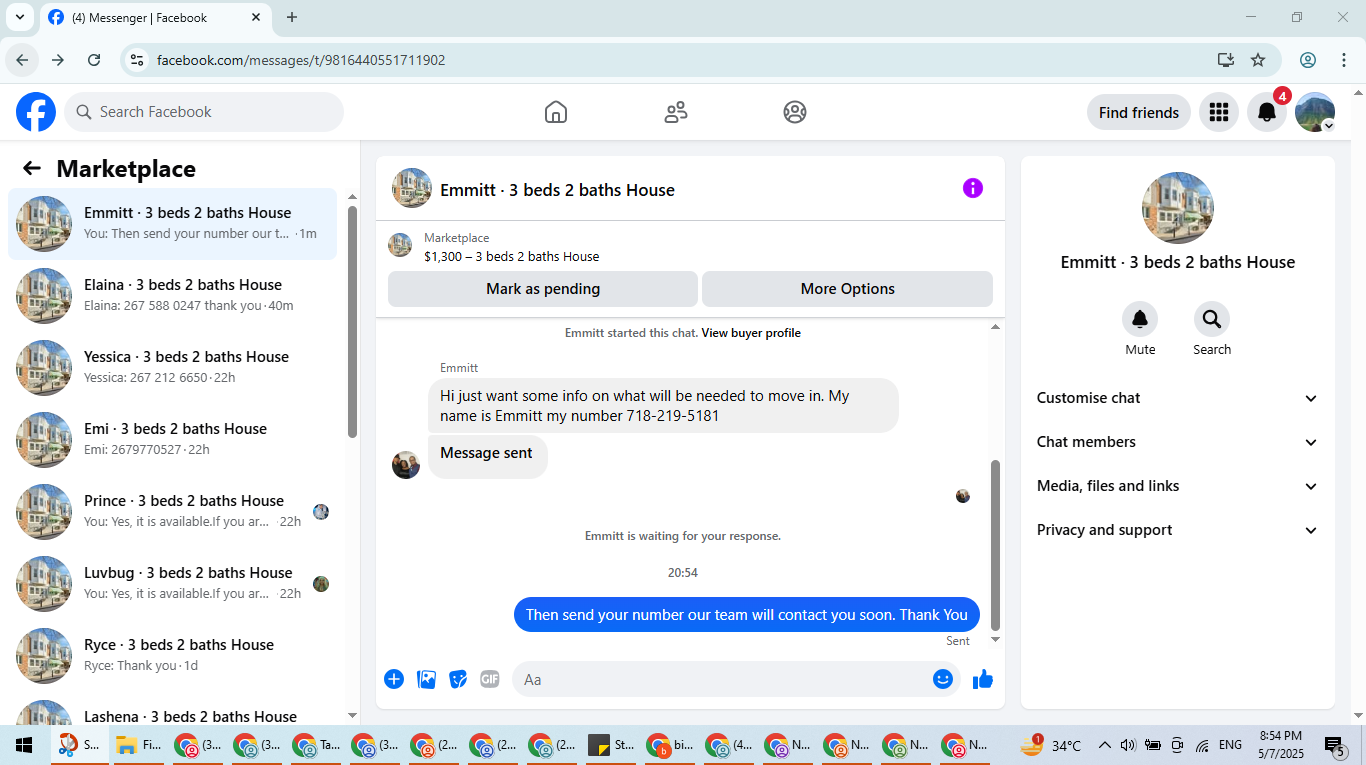The height and width of the screenshot is (765, 1366).
Task: Send a thumbs-up like
Action: [983, 679]
